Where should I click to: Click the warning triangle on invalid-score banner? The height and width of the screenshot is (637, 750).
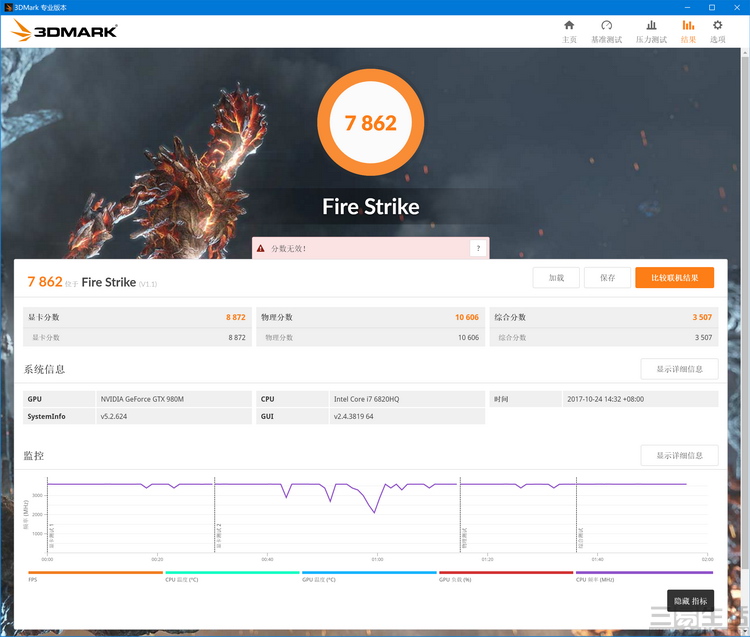coord(261,248)
